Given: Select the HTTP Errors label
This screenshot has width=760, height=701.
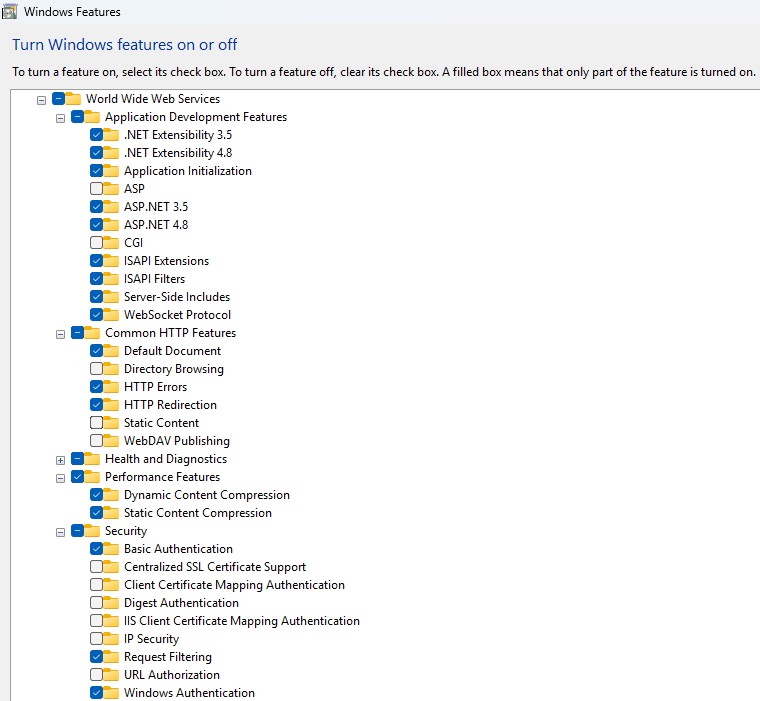Looking at the screenshot, I should 155,387.
